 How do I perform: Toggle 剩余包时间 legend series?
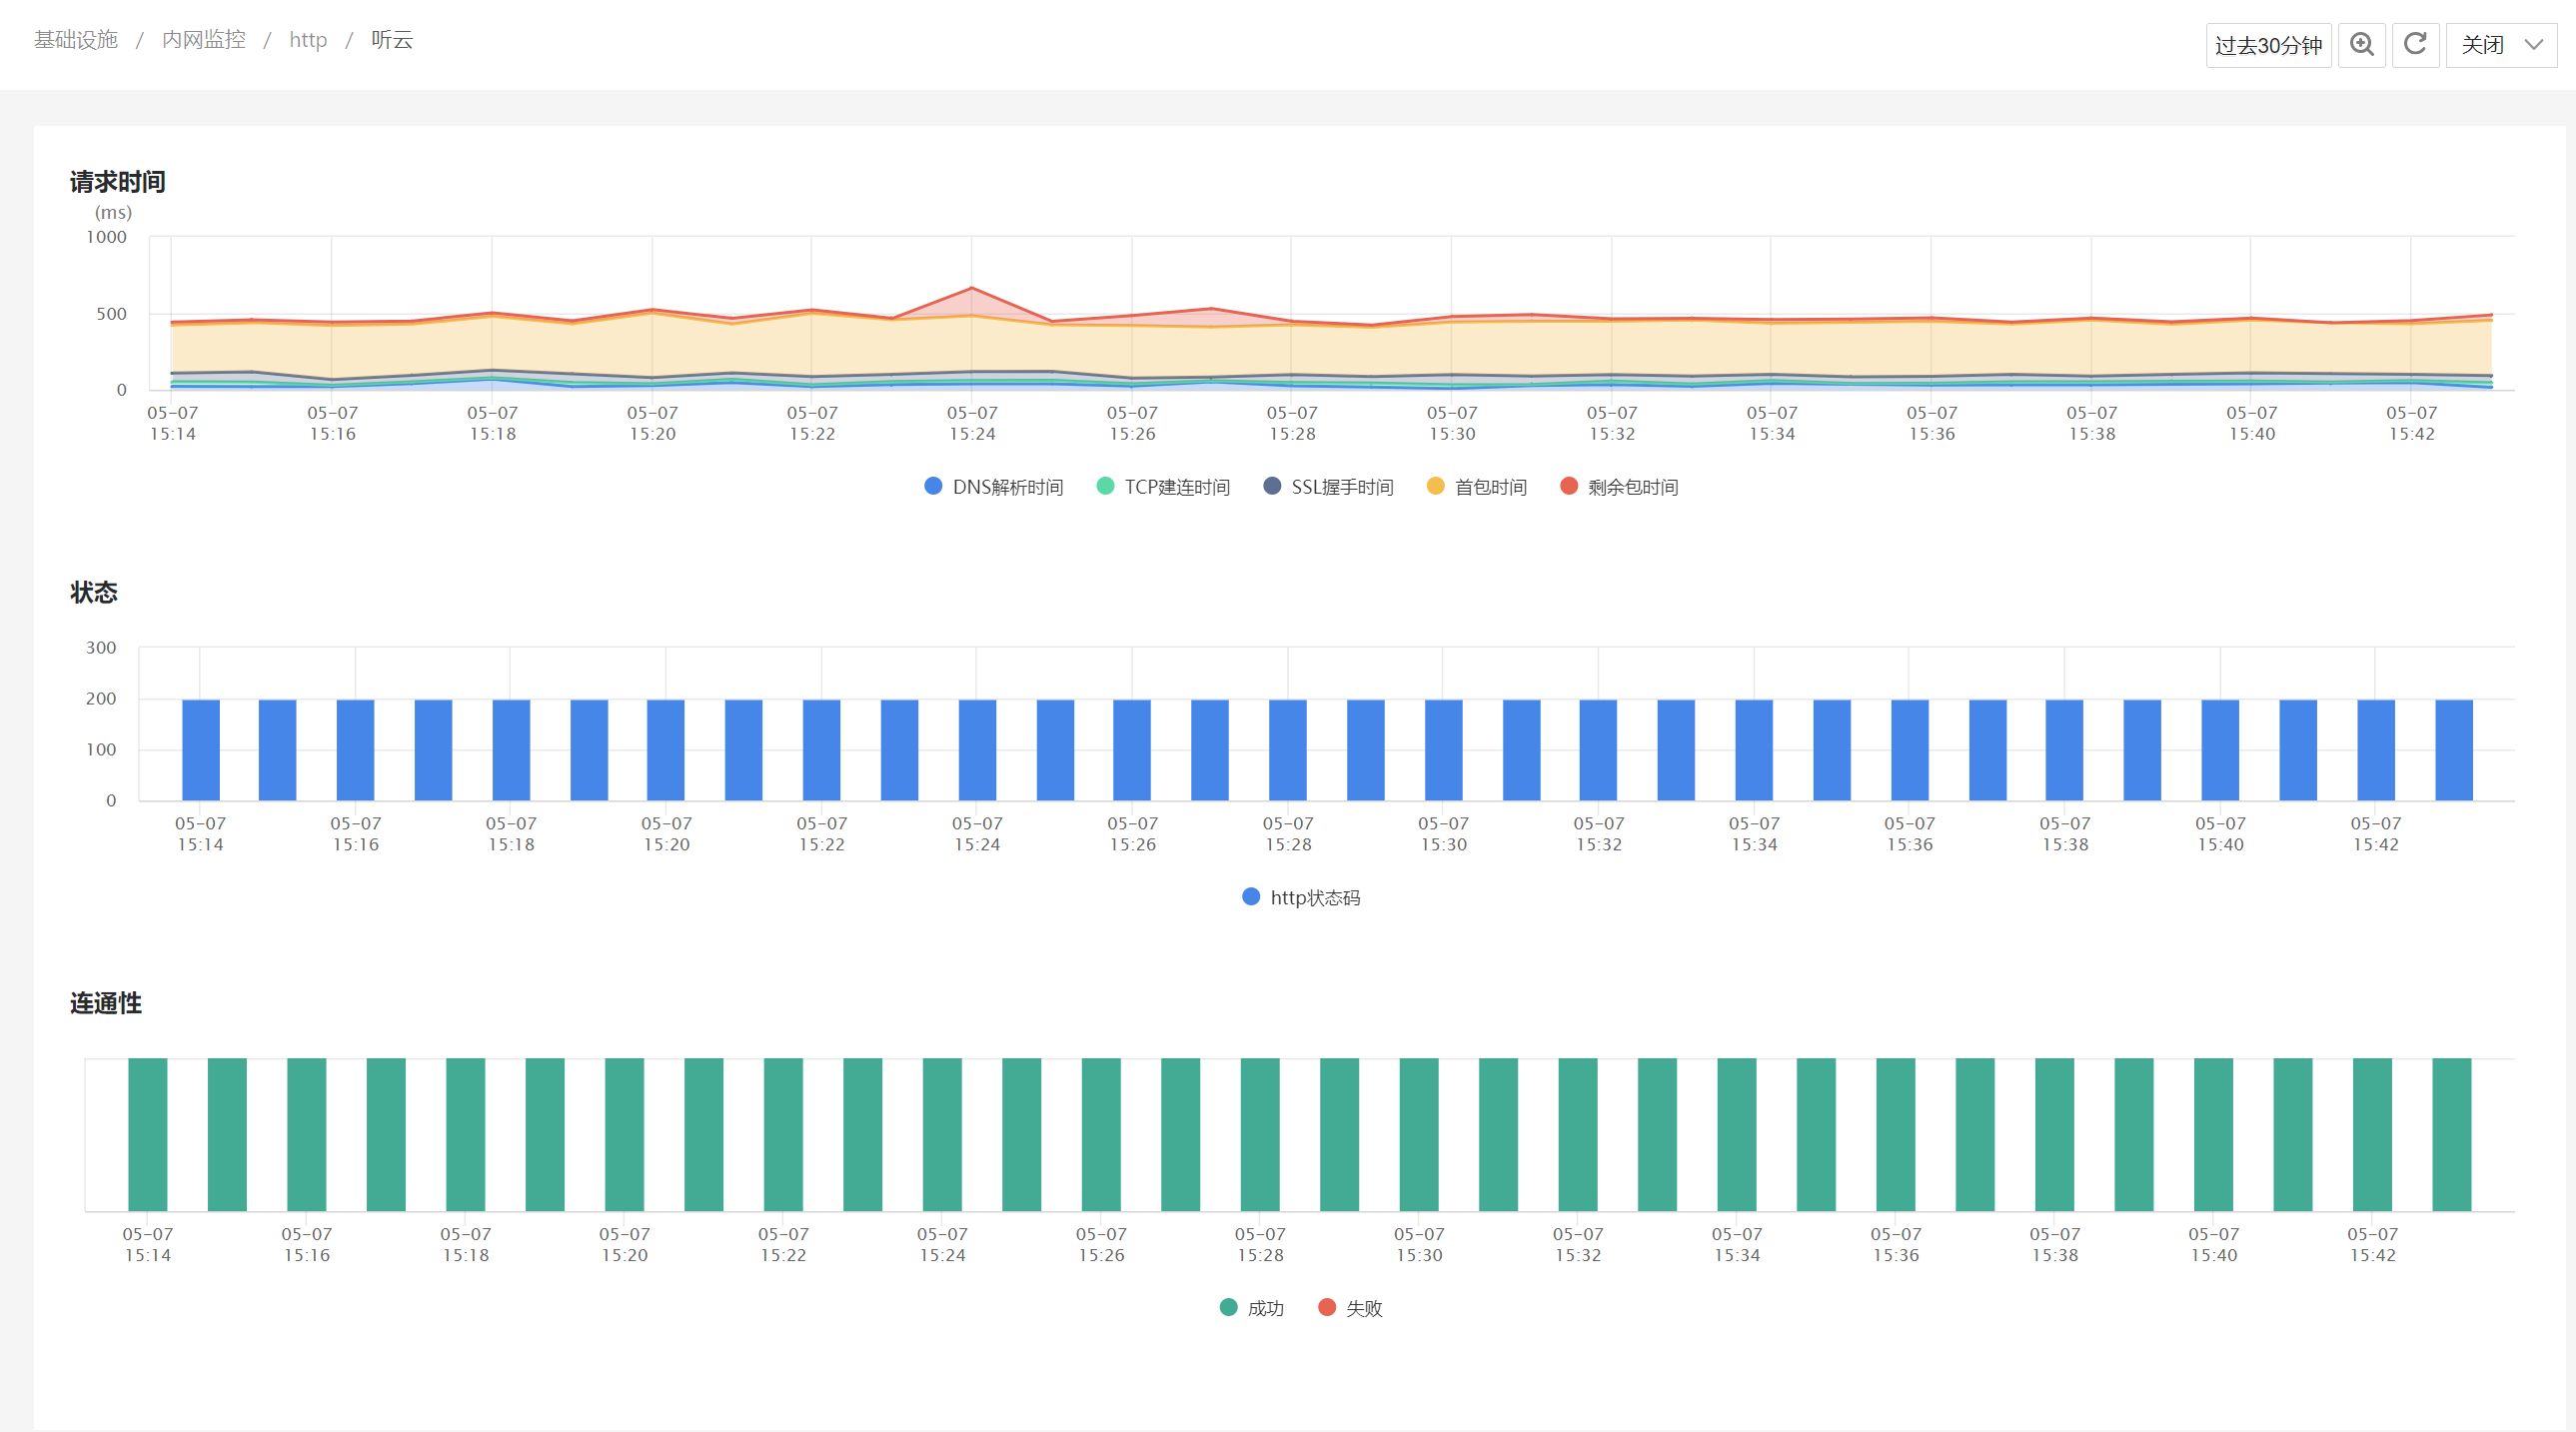pos(1619,487)
